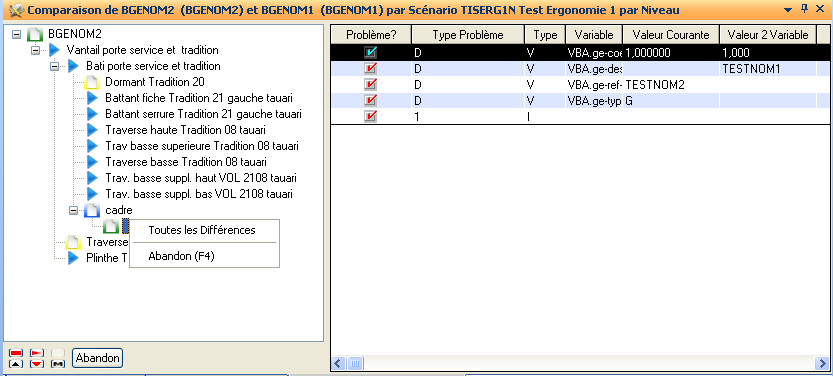Collapse the cadre tree node
The width and height of the screenshot is (833, 376).
pos(73,210)
